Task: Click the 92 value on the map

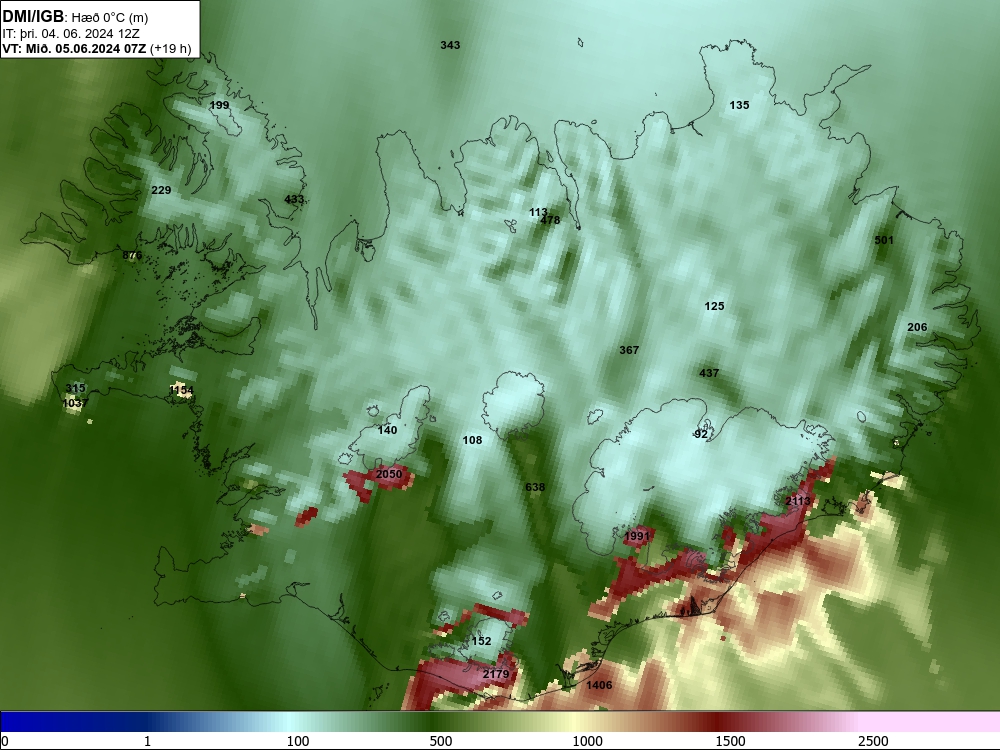Action: [x=701, y=434]
